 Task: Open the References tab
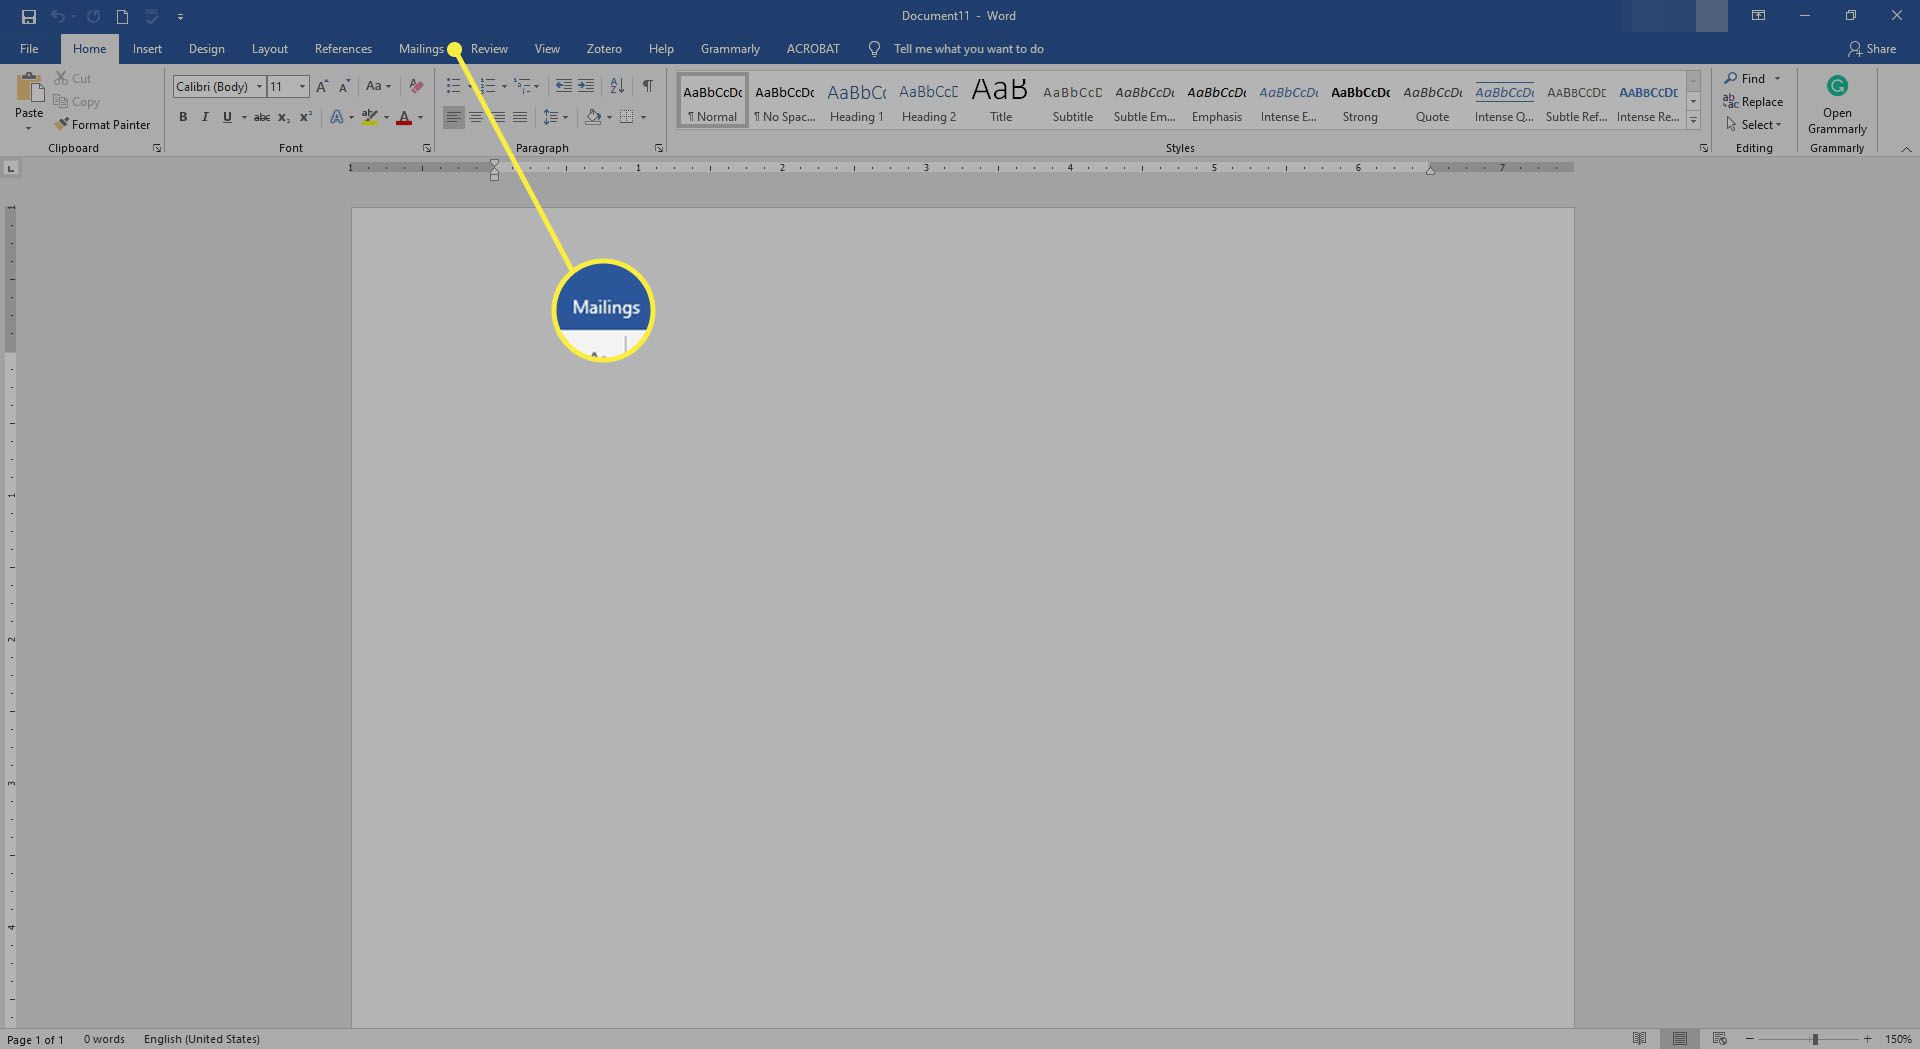pos(343,48)
